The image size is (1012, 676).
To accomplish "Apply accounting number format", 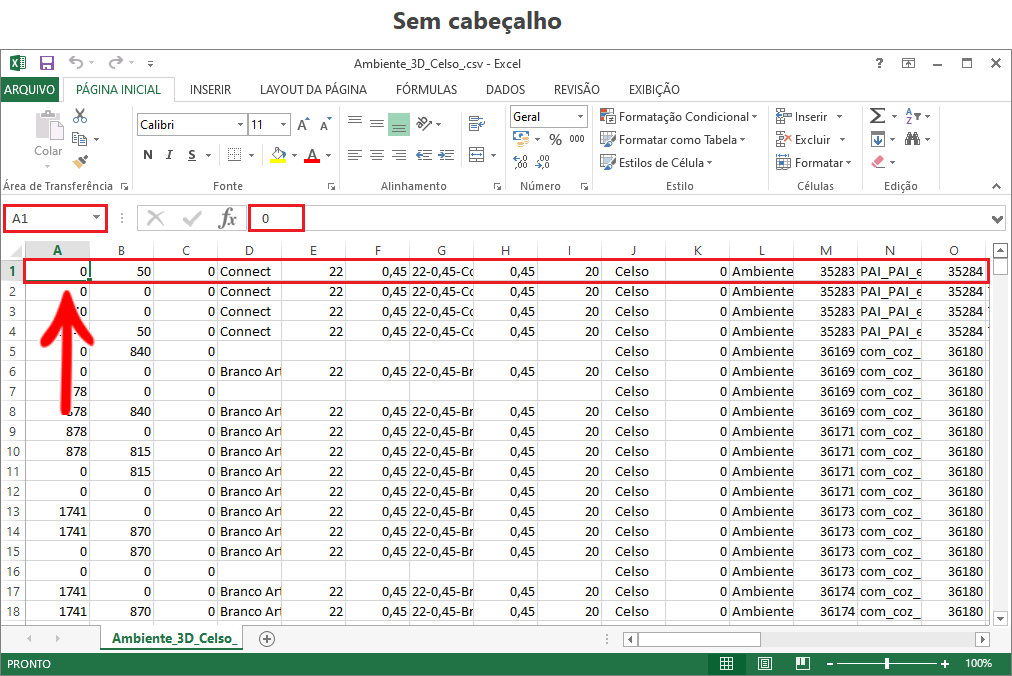I will (521, 138).
